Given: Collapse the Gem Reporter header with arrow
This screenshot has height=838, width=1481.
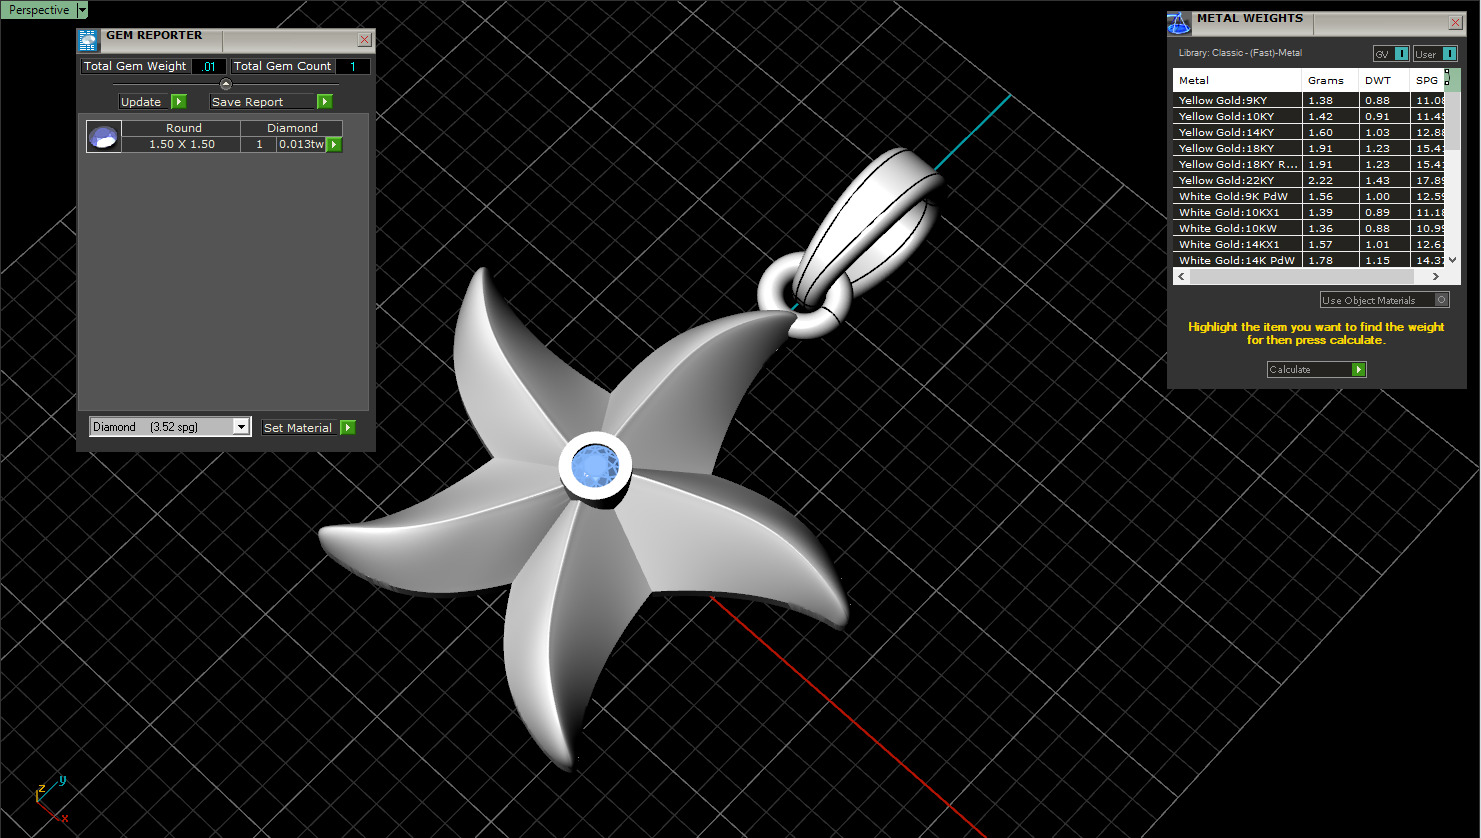Looking at the screenshot, I should (x=226, y=84).
